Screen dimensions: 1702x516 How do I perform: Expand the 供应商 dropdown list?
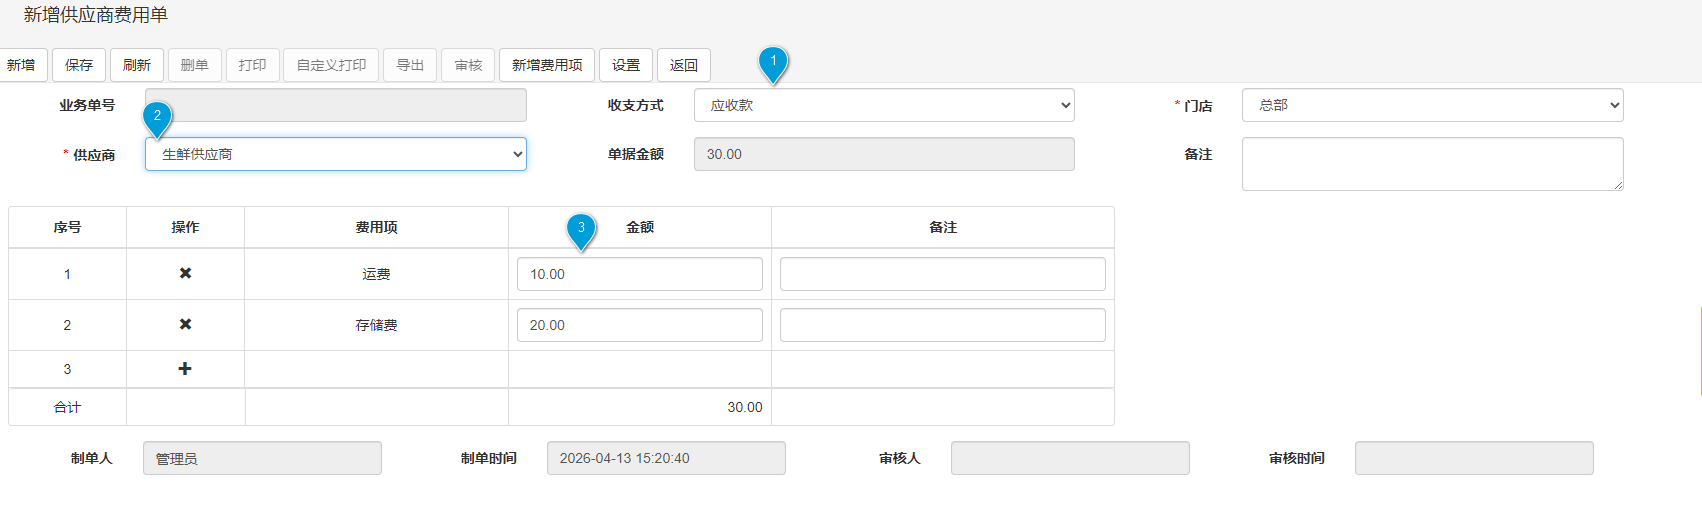(335, 154)
